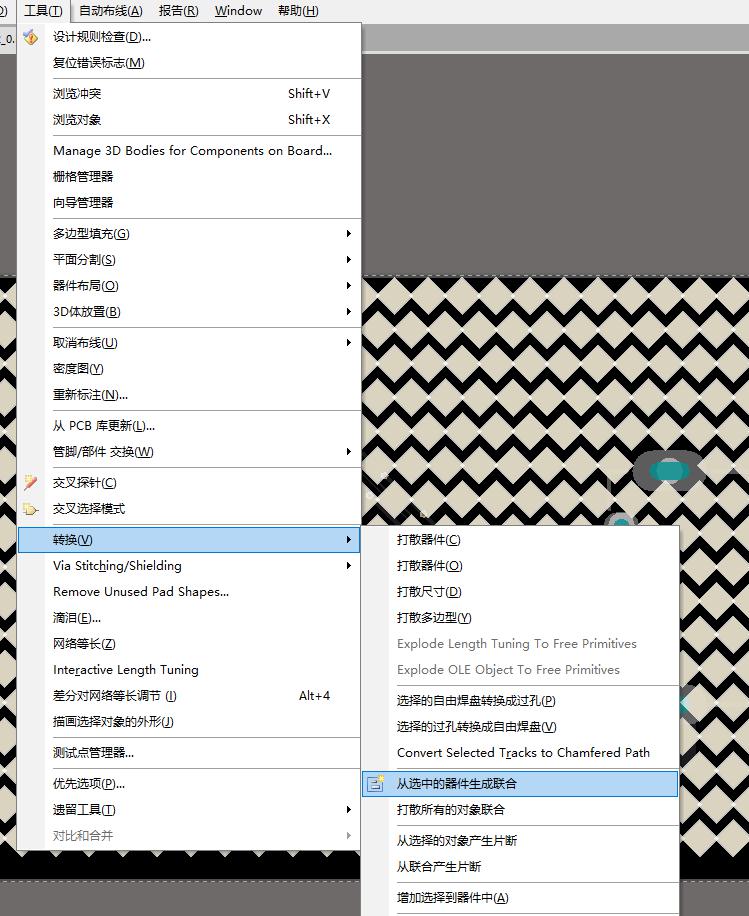749x916 pixels.
Task: Click the cross probe (交叉探针) icon
Action: 31,483
